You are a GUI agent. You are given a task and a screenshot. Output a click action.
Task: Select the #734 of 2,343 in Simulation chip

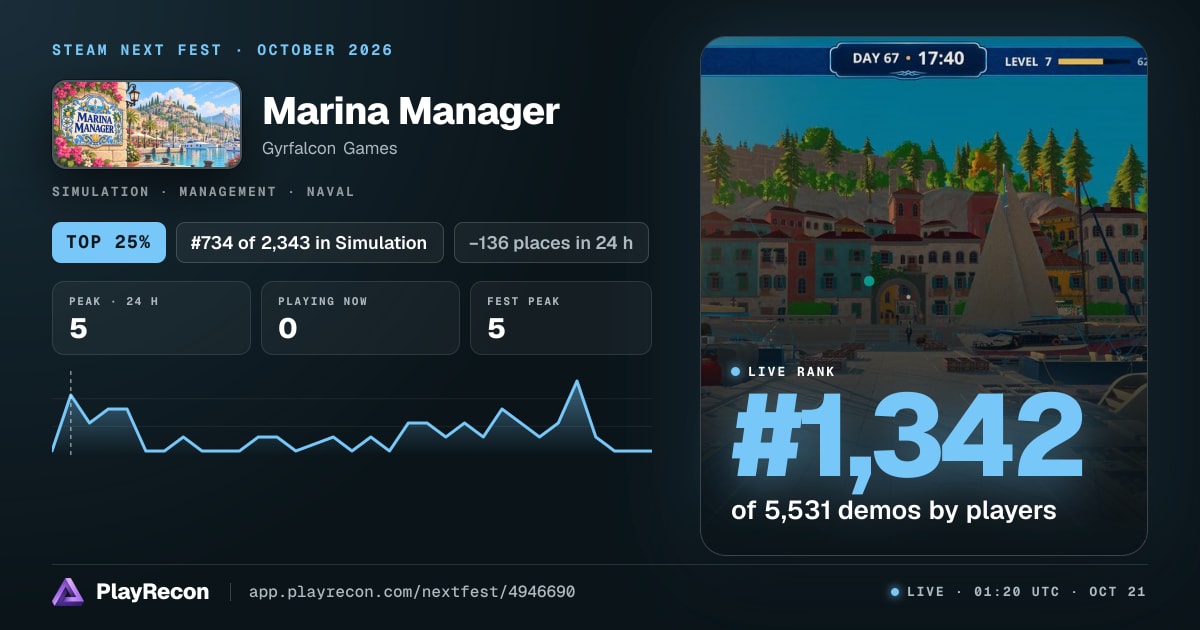pos(310,242)
